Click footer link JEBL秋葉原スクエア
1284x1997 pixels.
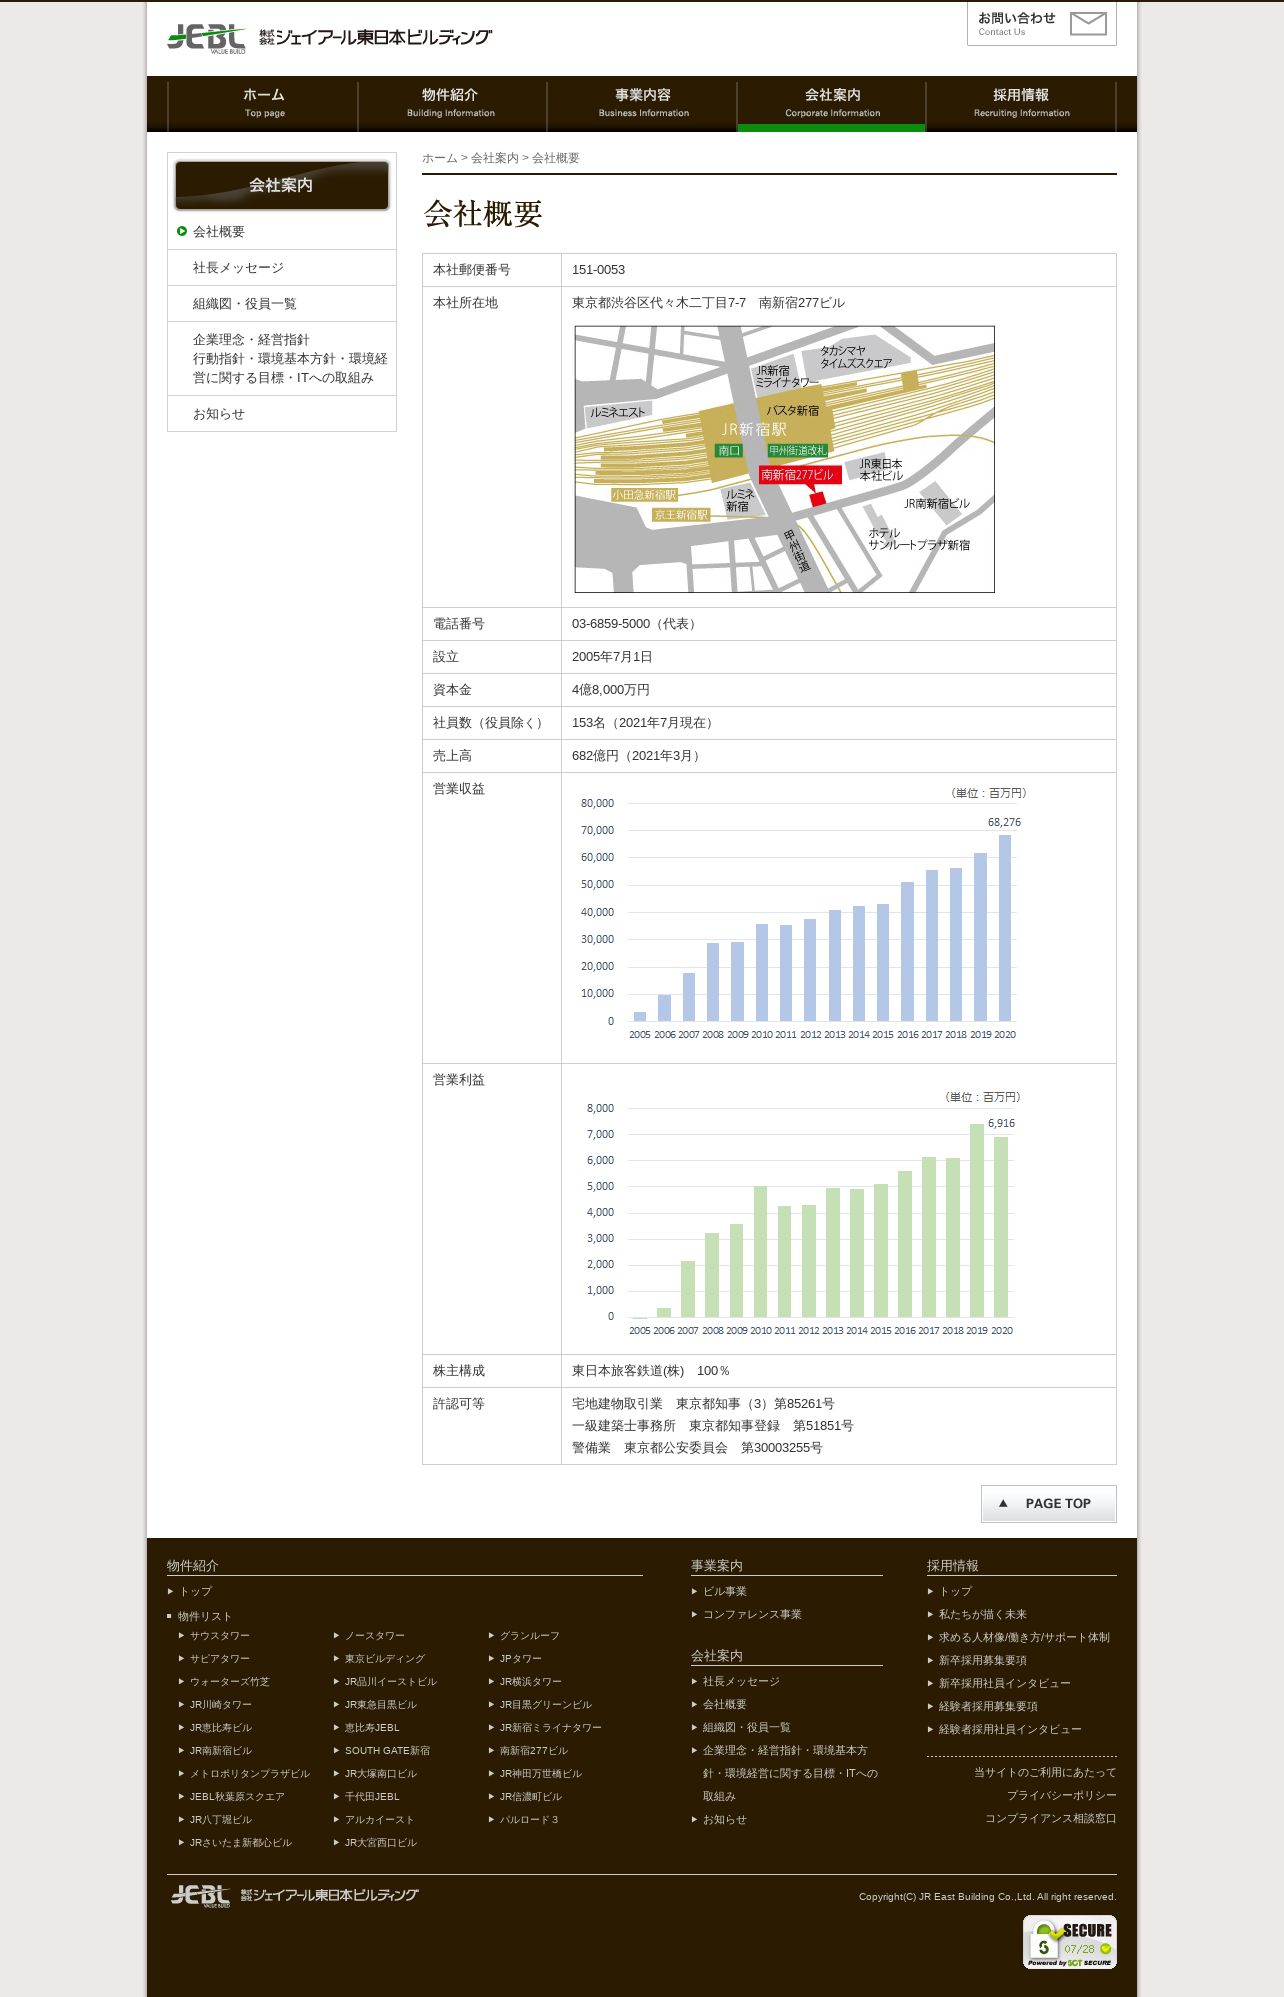coord(238,1797)
